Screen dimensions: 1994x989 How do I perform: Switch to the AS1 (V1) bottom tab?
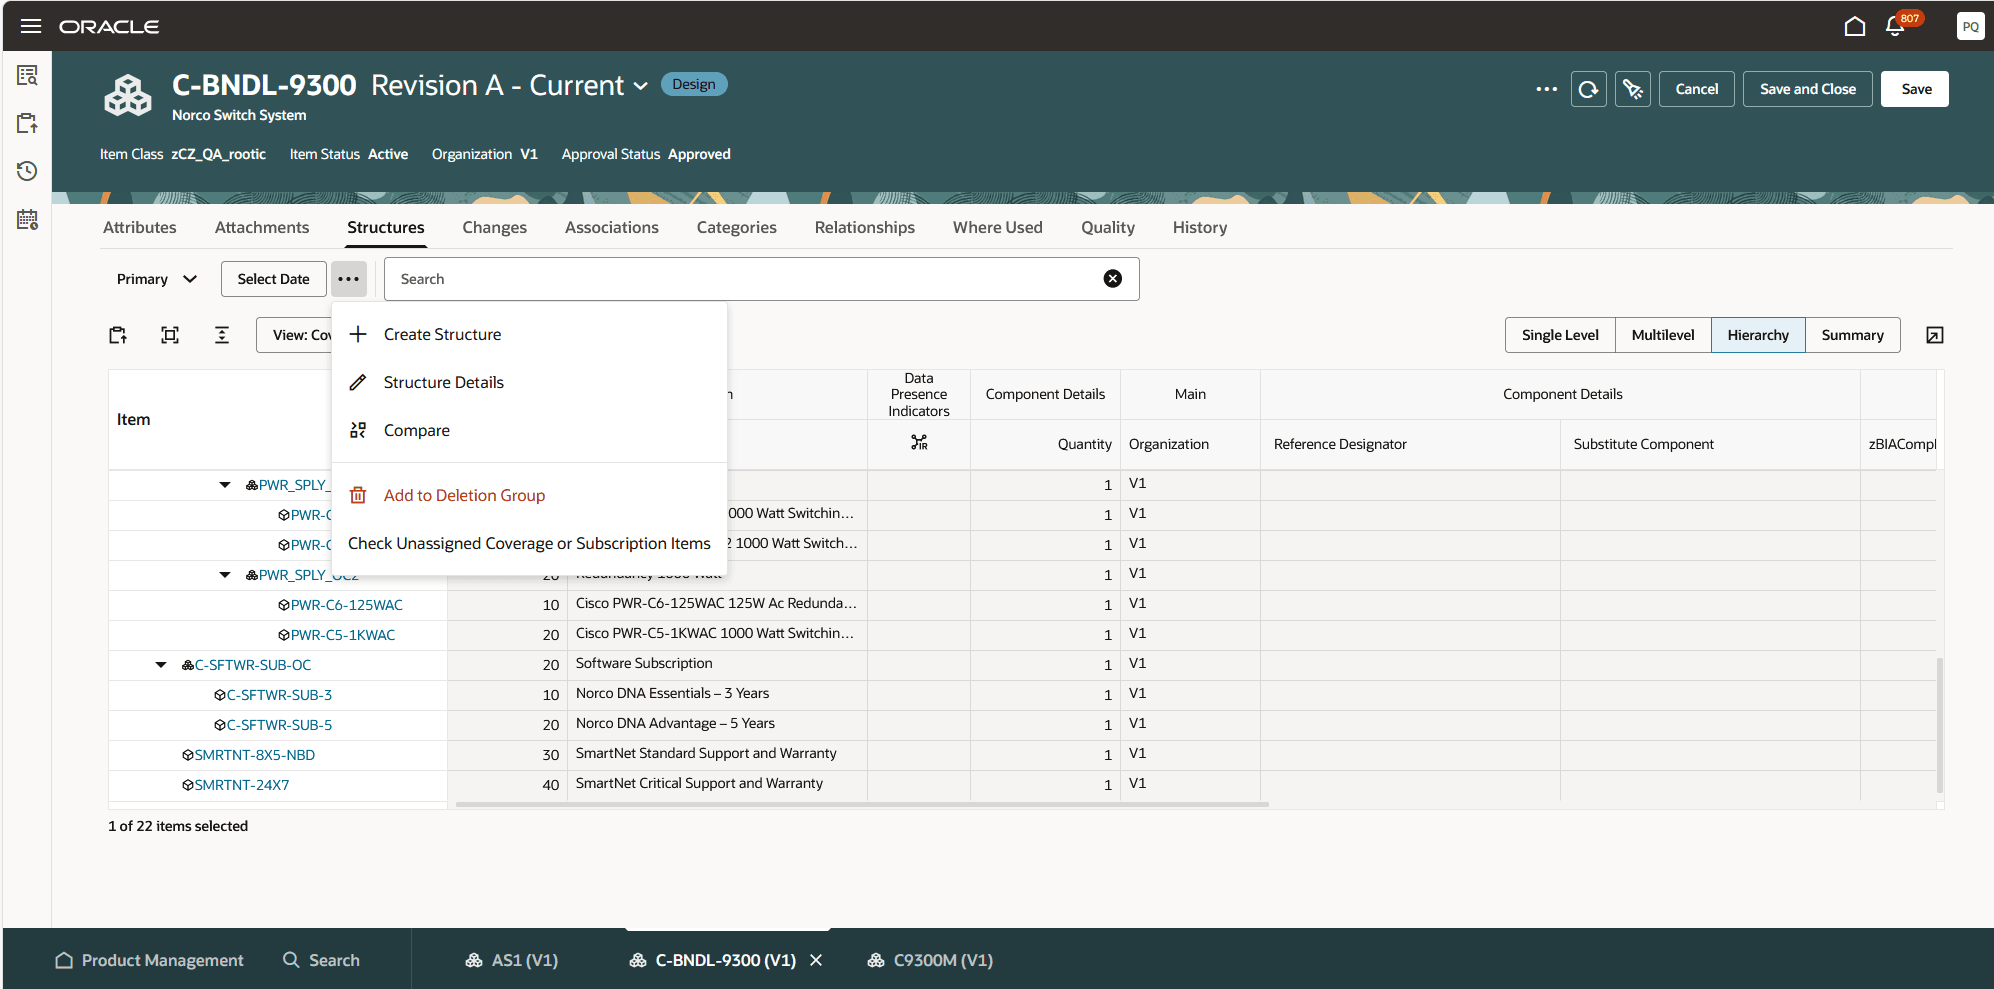pos(511,960)
